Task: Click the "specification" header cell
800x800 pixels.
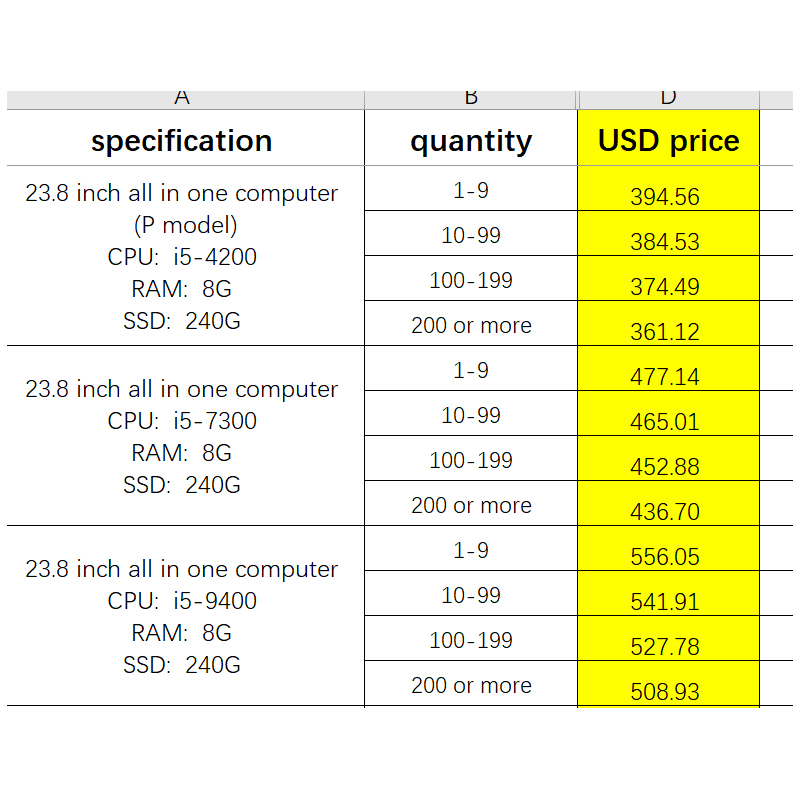Action: pos(182,140)
